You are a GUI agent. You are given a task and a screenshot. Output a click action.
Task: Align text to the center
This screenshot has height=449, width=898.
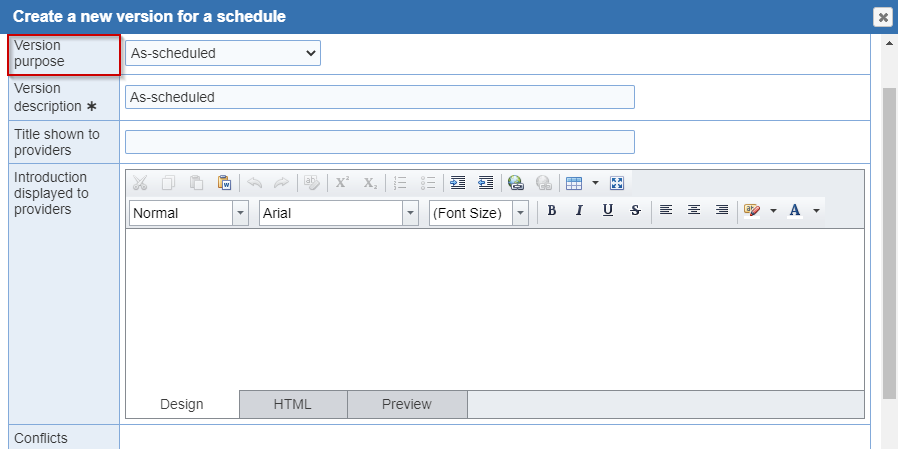point(694,210)
